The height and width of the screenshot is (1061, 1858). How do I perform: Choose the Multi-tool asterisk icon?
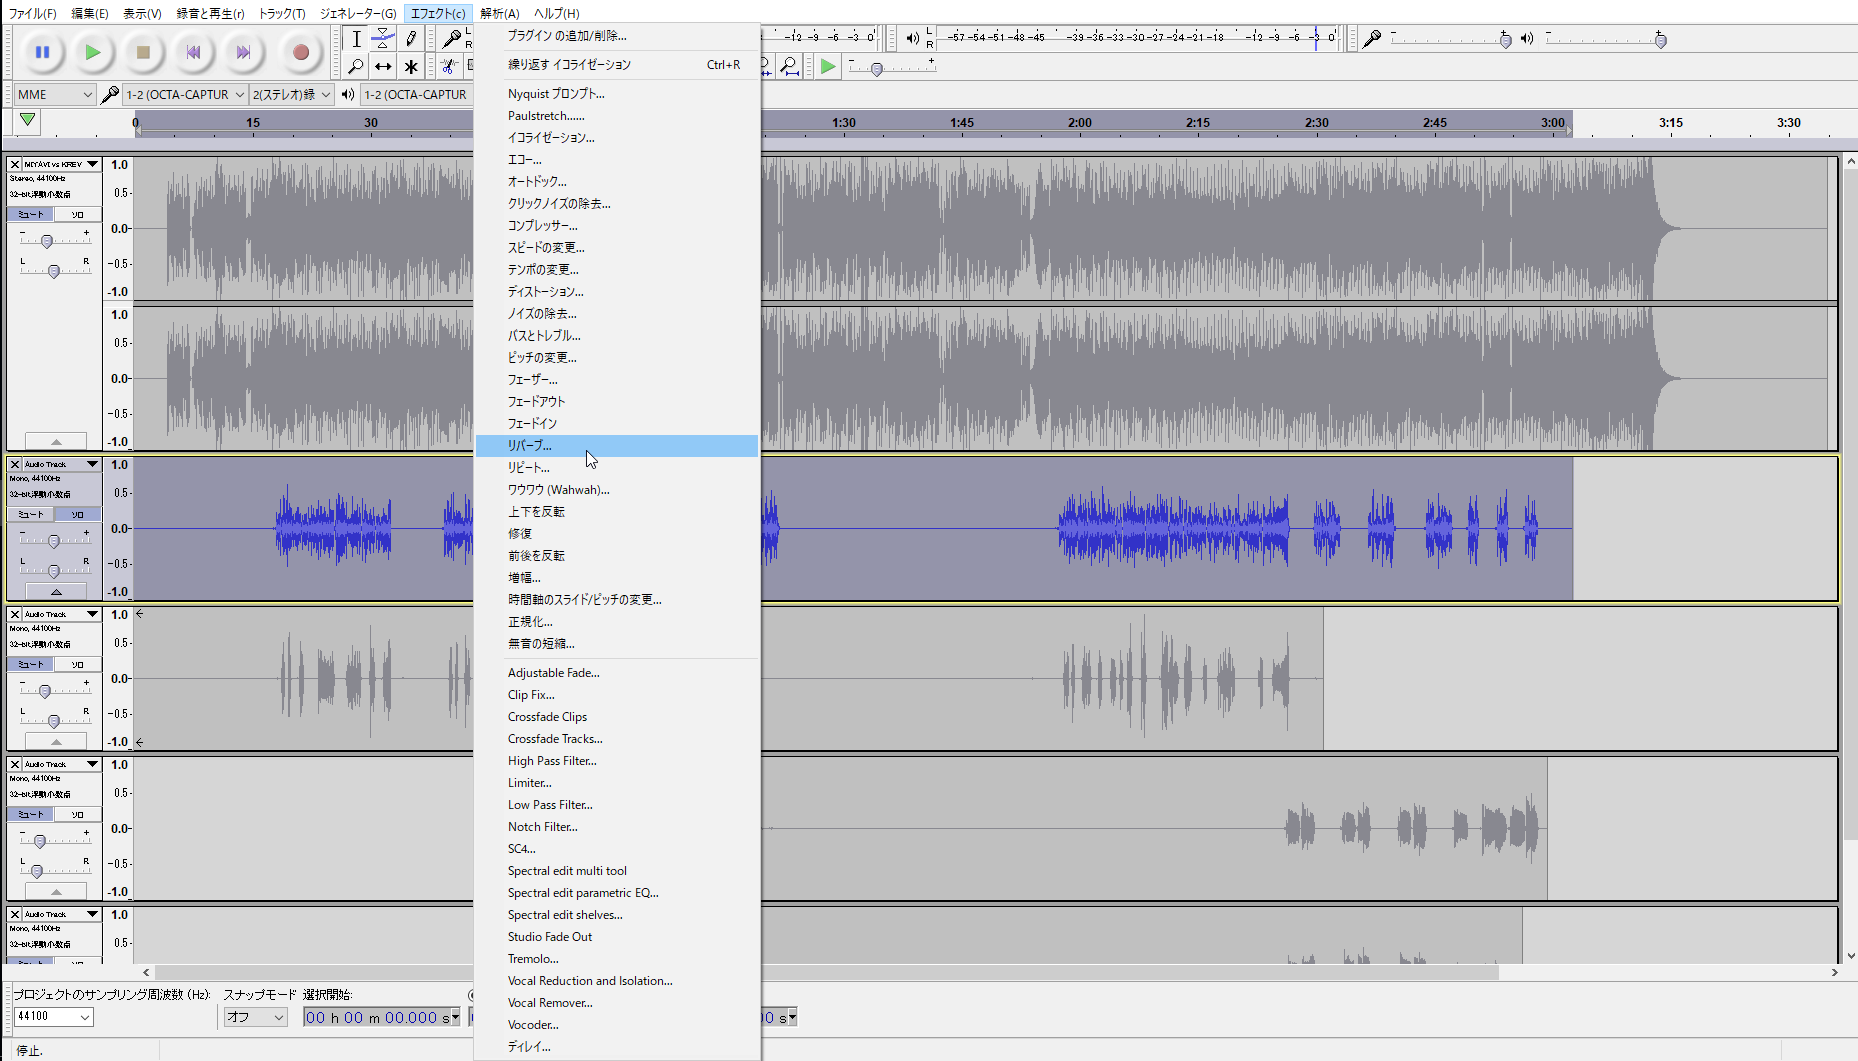coord(411,66)
